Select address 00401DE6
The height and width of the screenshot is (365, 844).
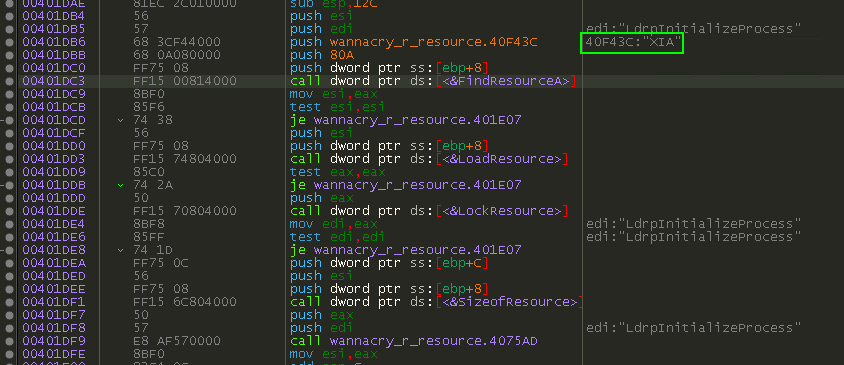point(54,237)
